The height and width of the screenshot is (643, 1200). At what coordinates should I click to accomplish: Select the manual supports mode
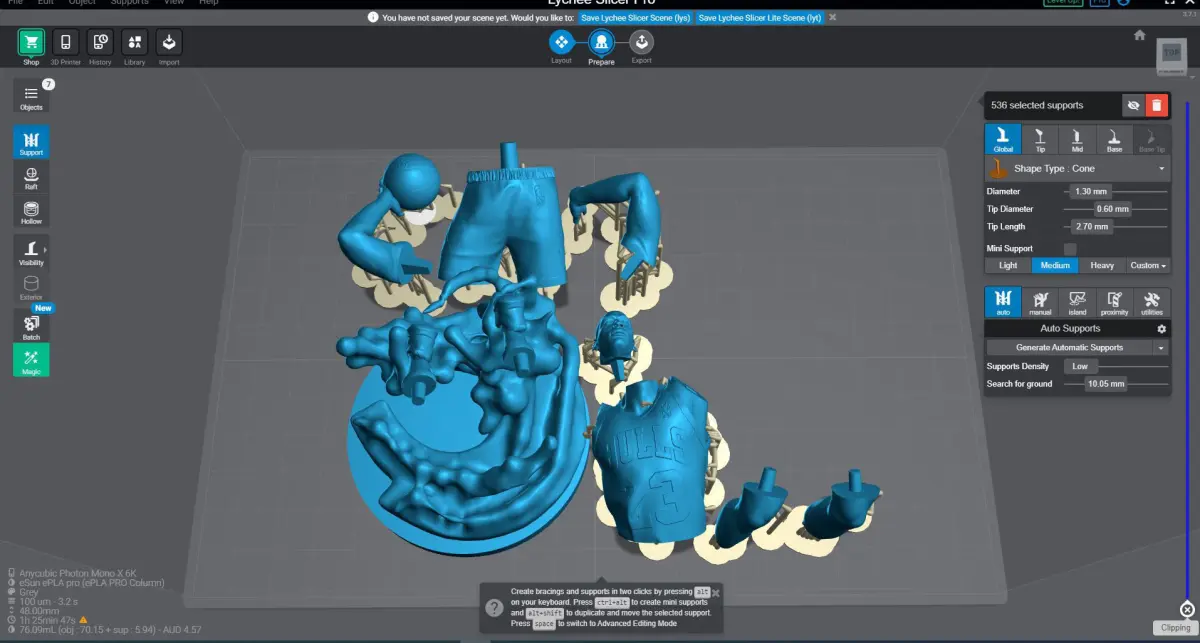coord(1040,302)
